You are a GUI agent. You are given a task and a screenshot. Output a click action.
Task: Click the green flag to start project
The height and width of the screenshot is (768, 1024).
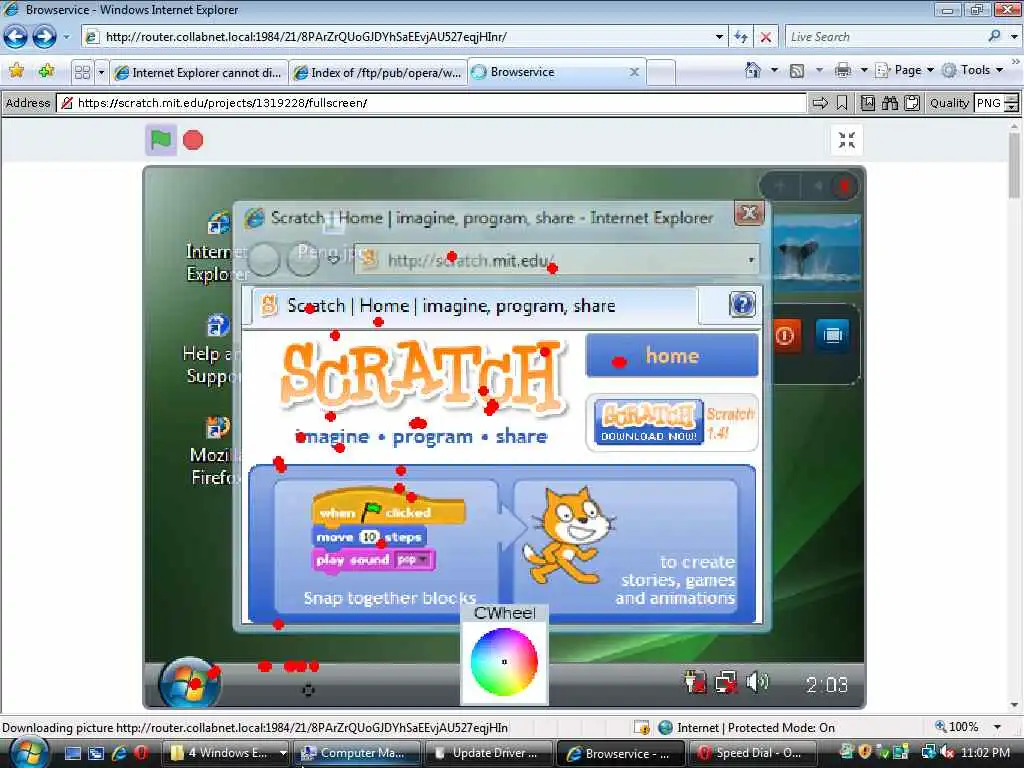click(161, 140)
